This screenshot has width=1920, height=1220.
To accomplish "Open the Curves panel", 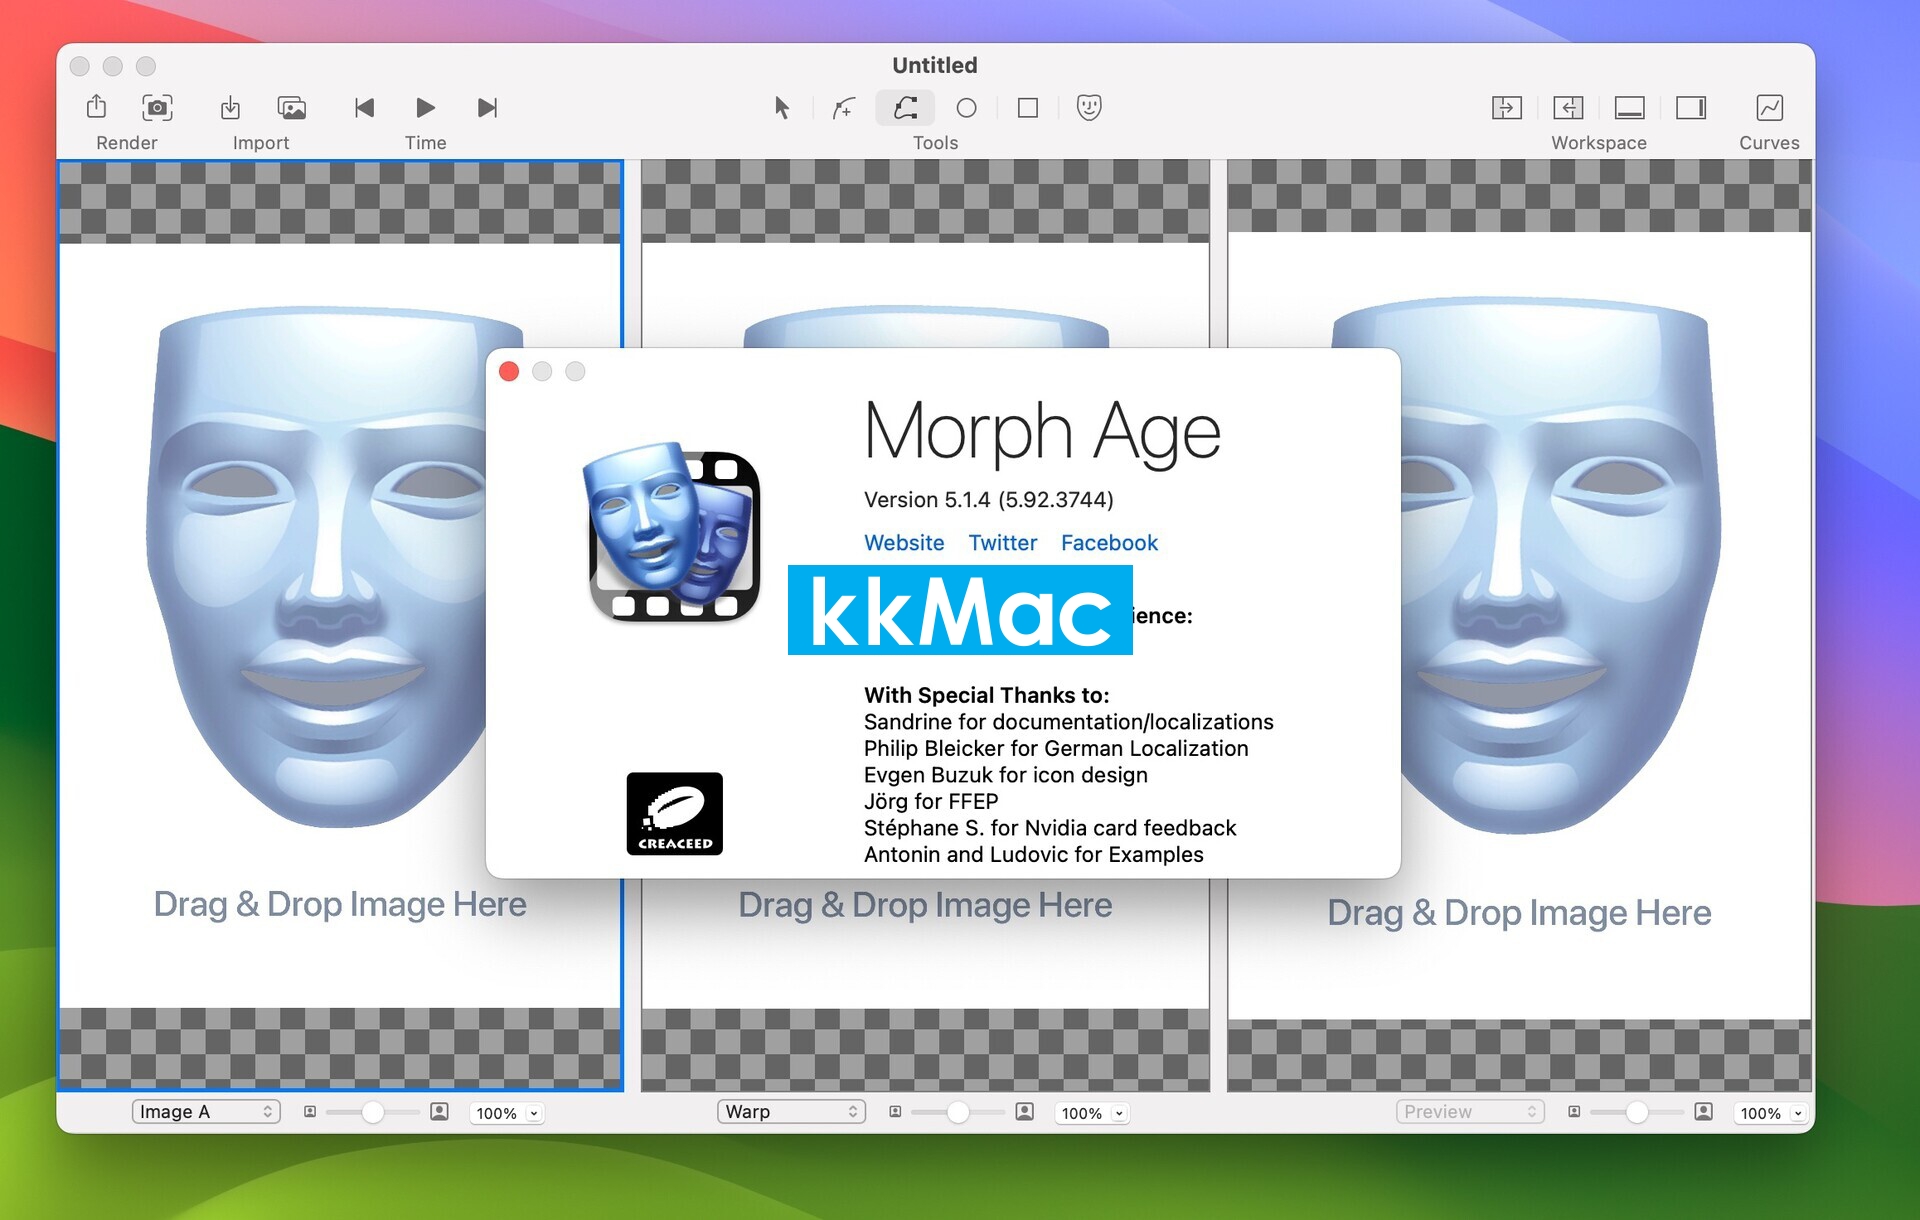I will point(1769,107).
